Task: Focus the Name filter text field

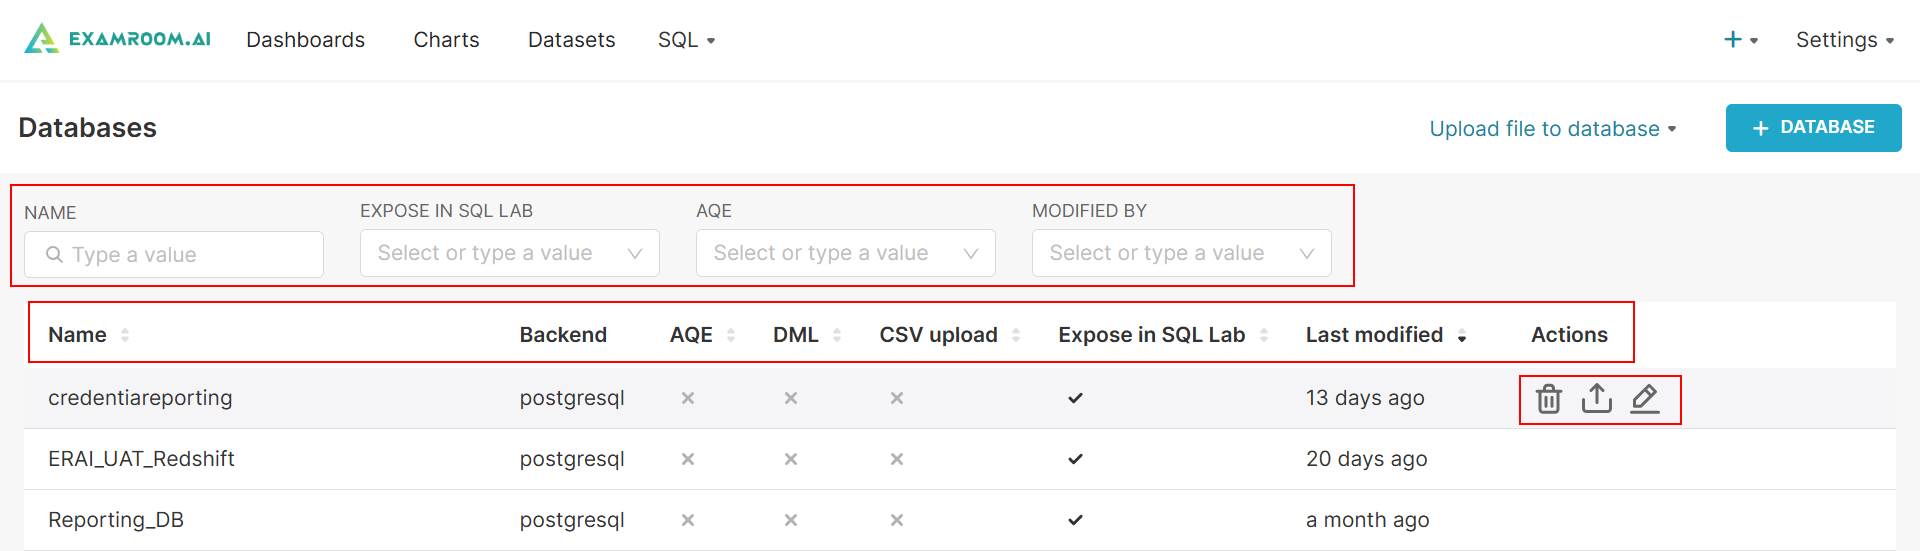Action: [174, 255]
